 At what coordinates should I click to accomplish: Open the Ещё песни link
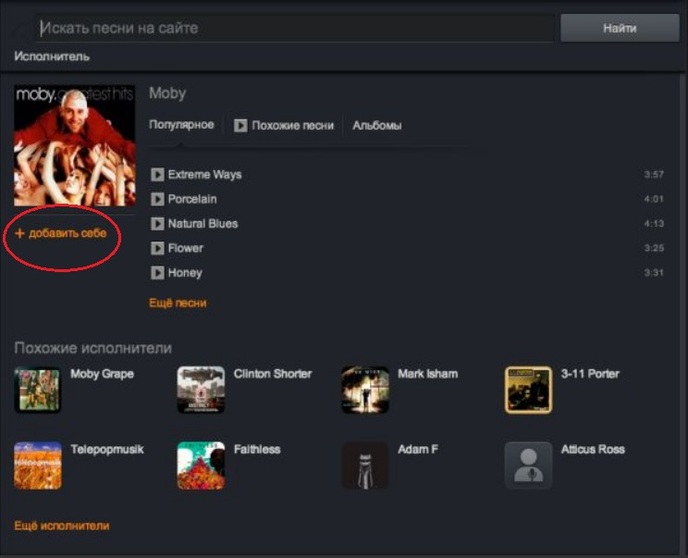(178, 303)
